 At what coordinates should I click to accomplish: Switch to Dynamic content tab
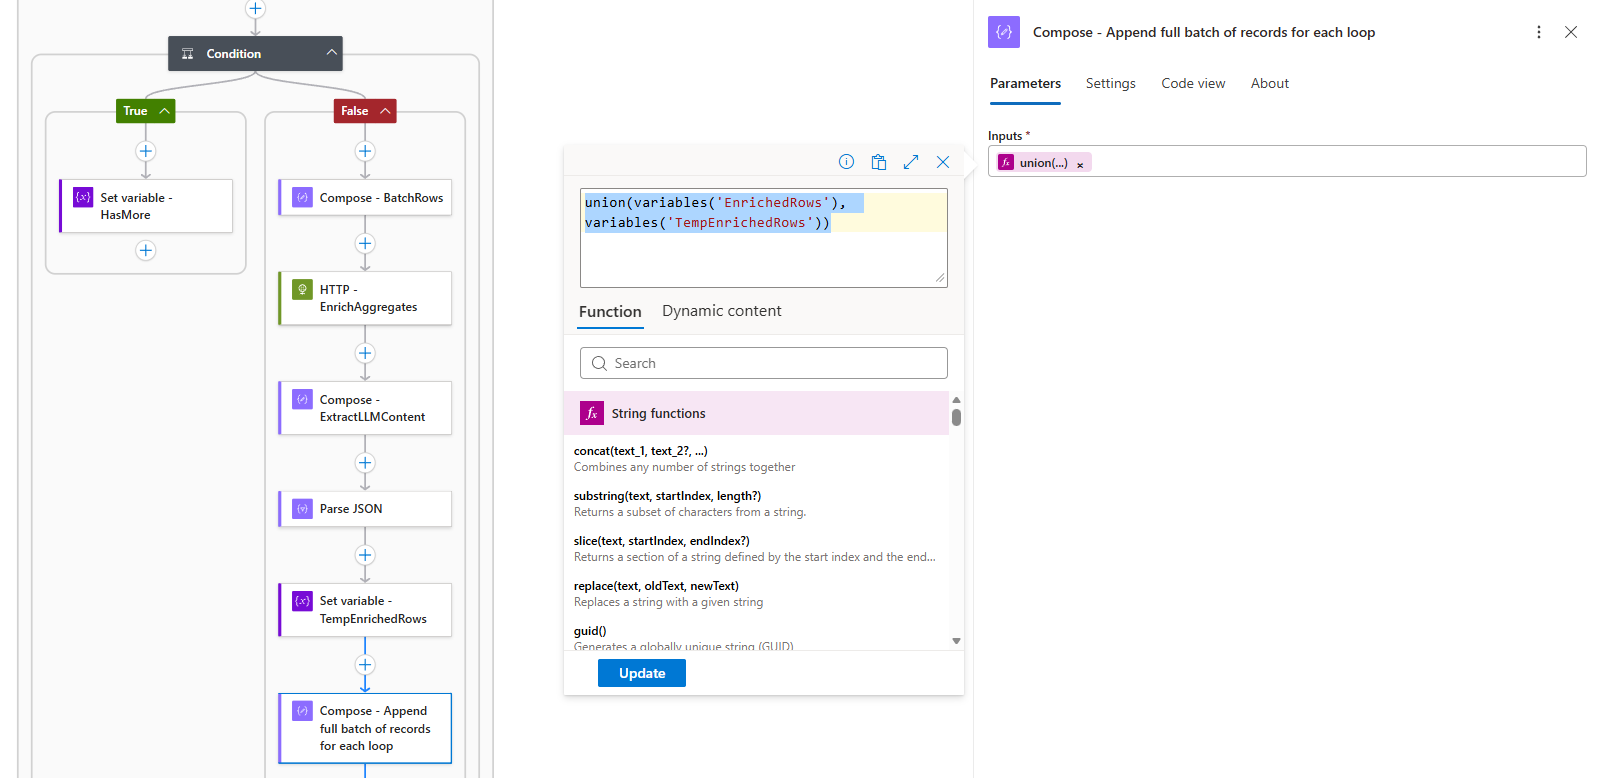coord(721,311)
